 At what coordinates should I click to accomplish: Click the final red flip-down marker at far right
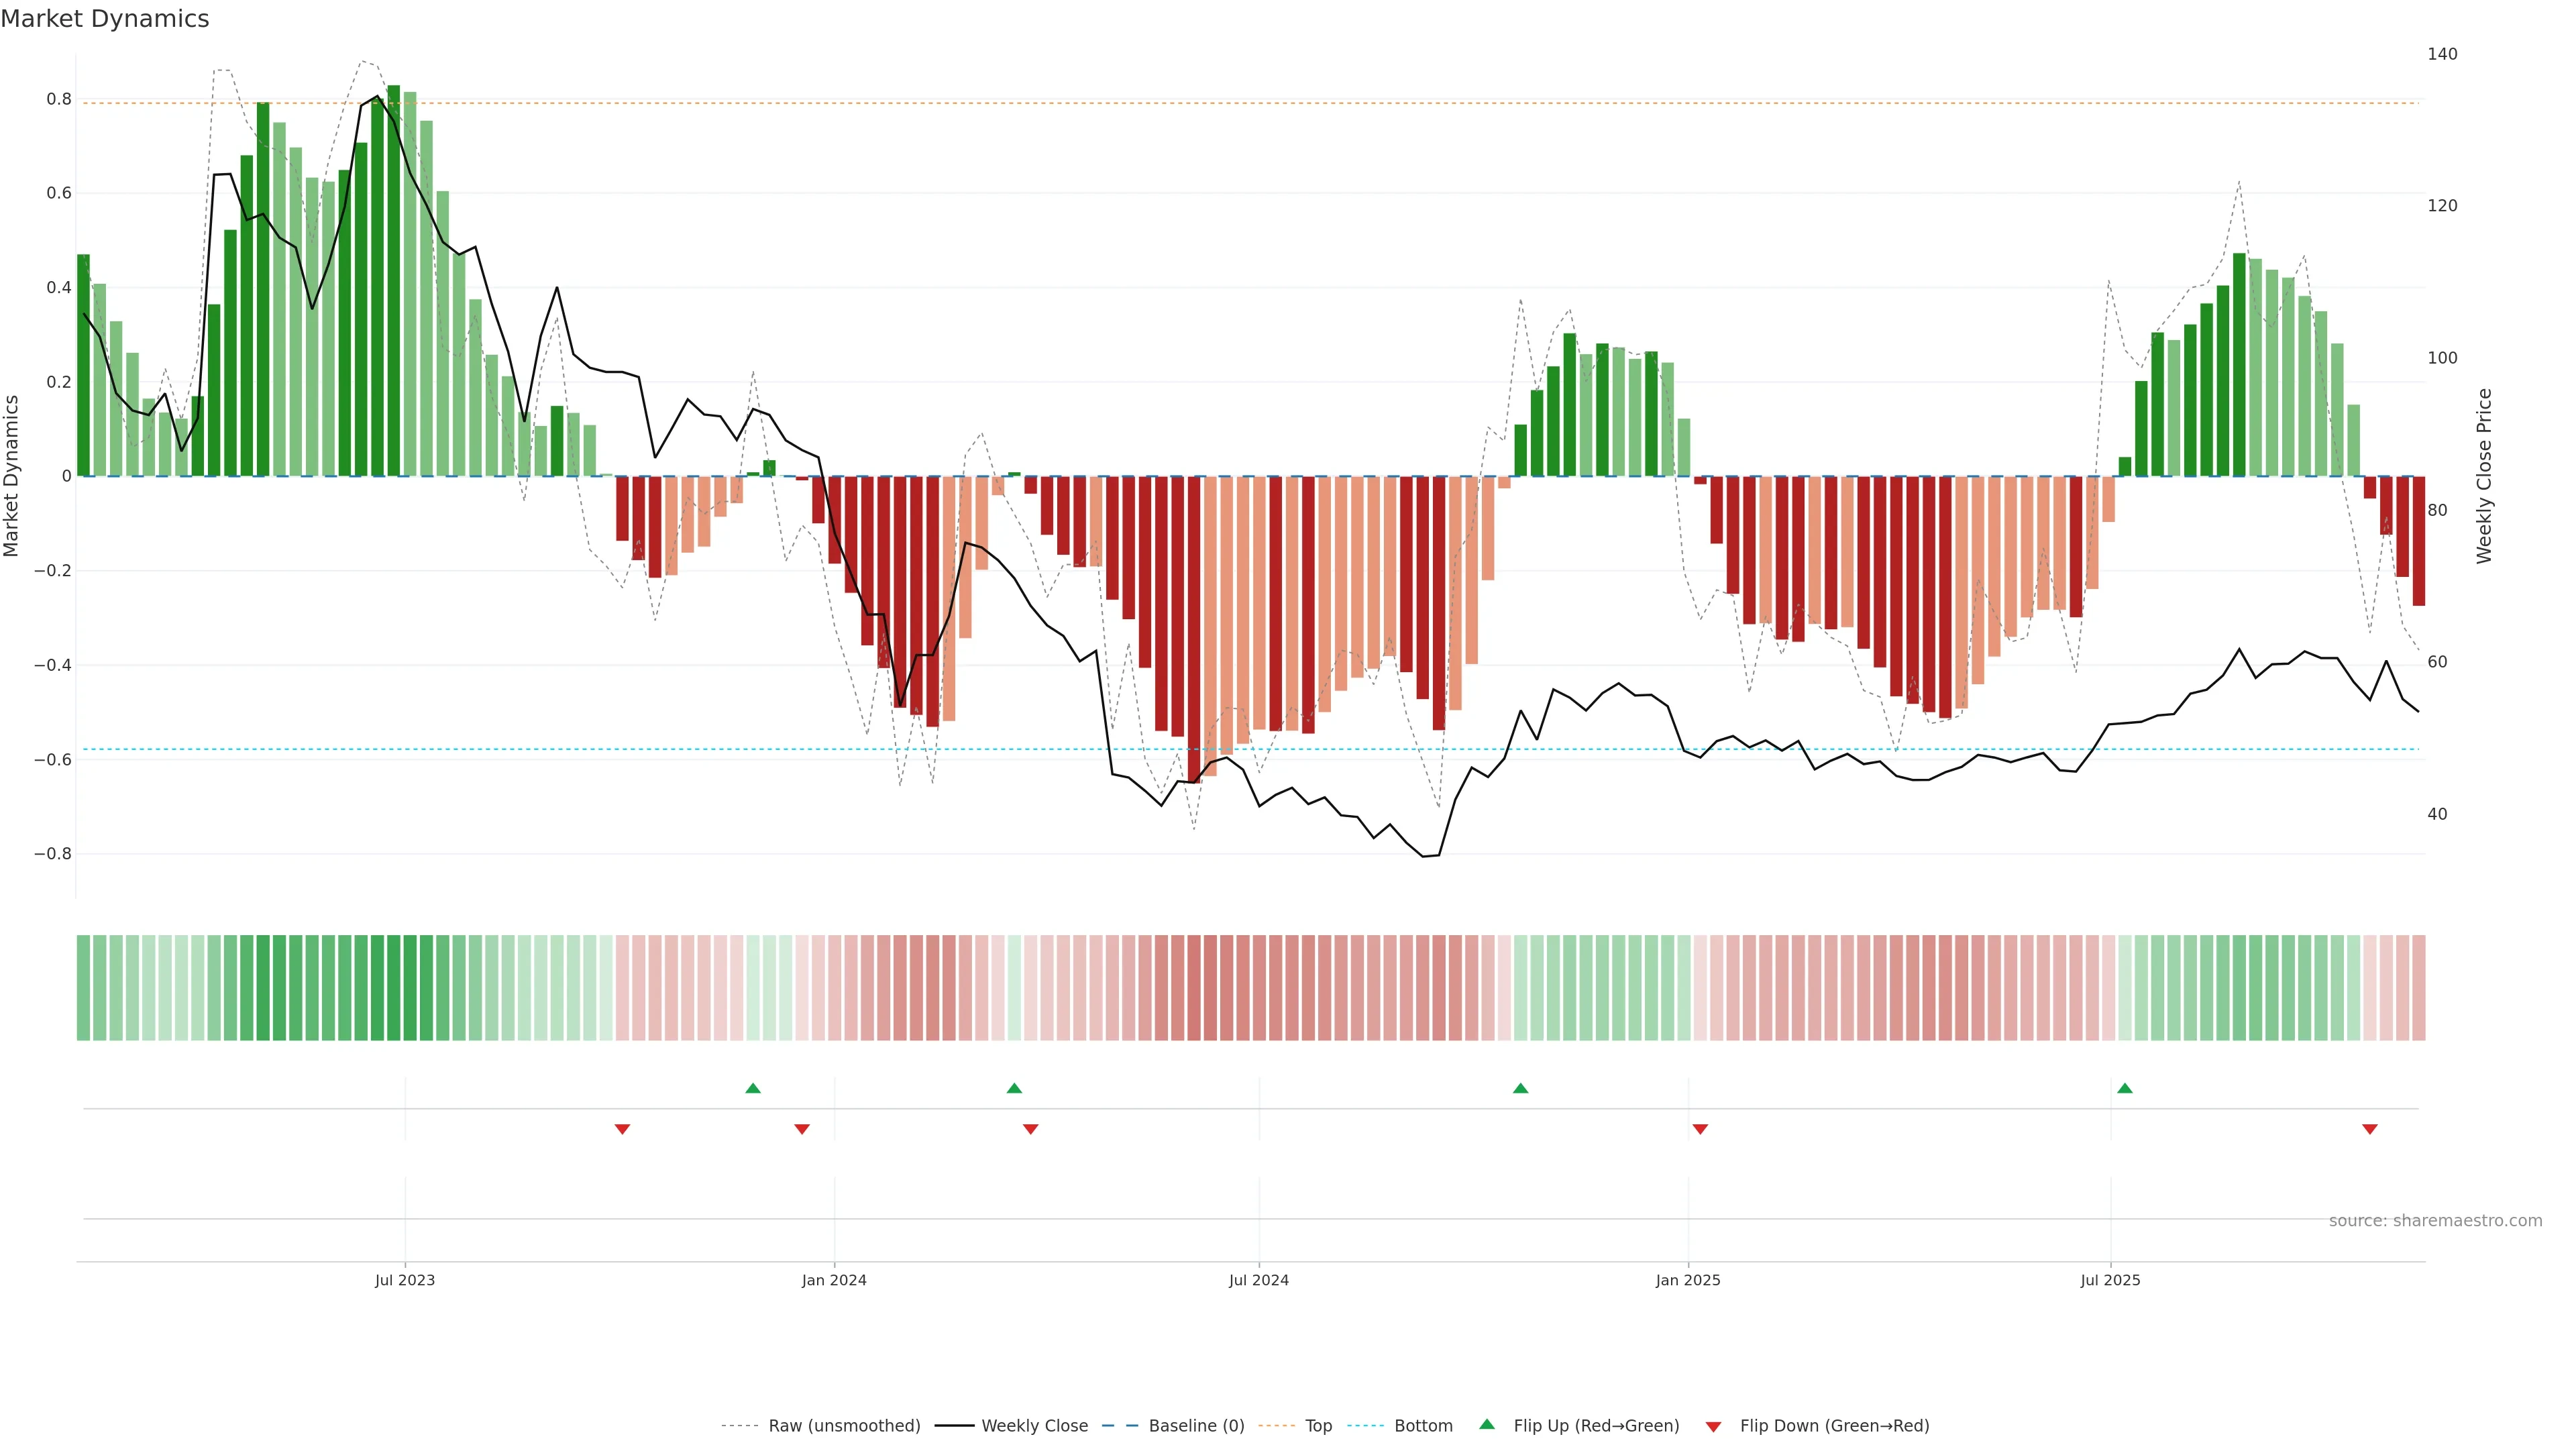[2369, 1129]
